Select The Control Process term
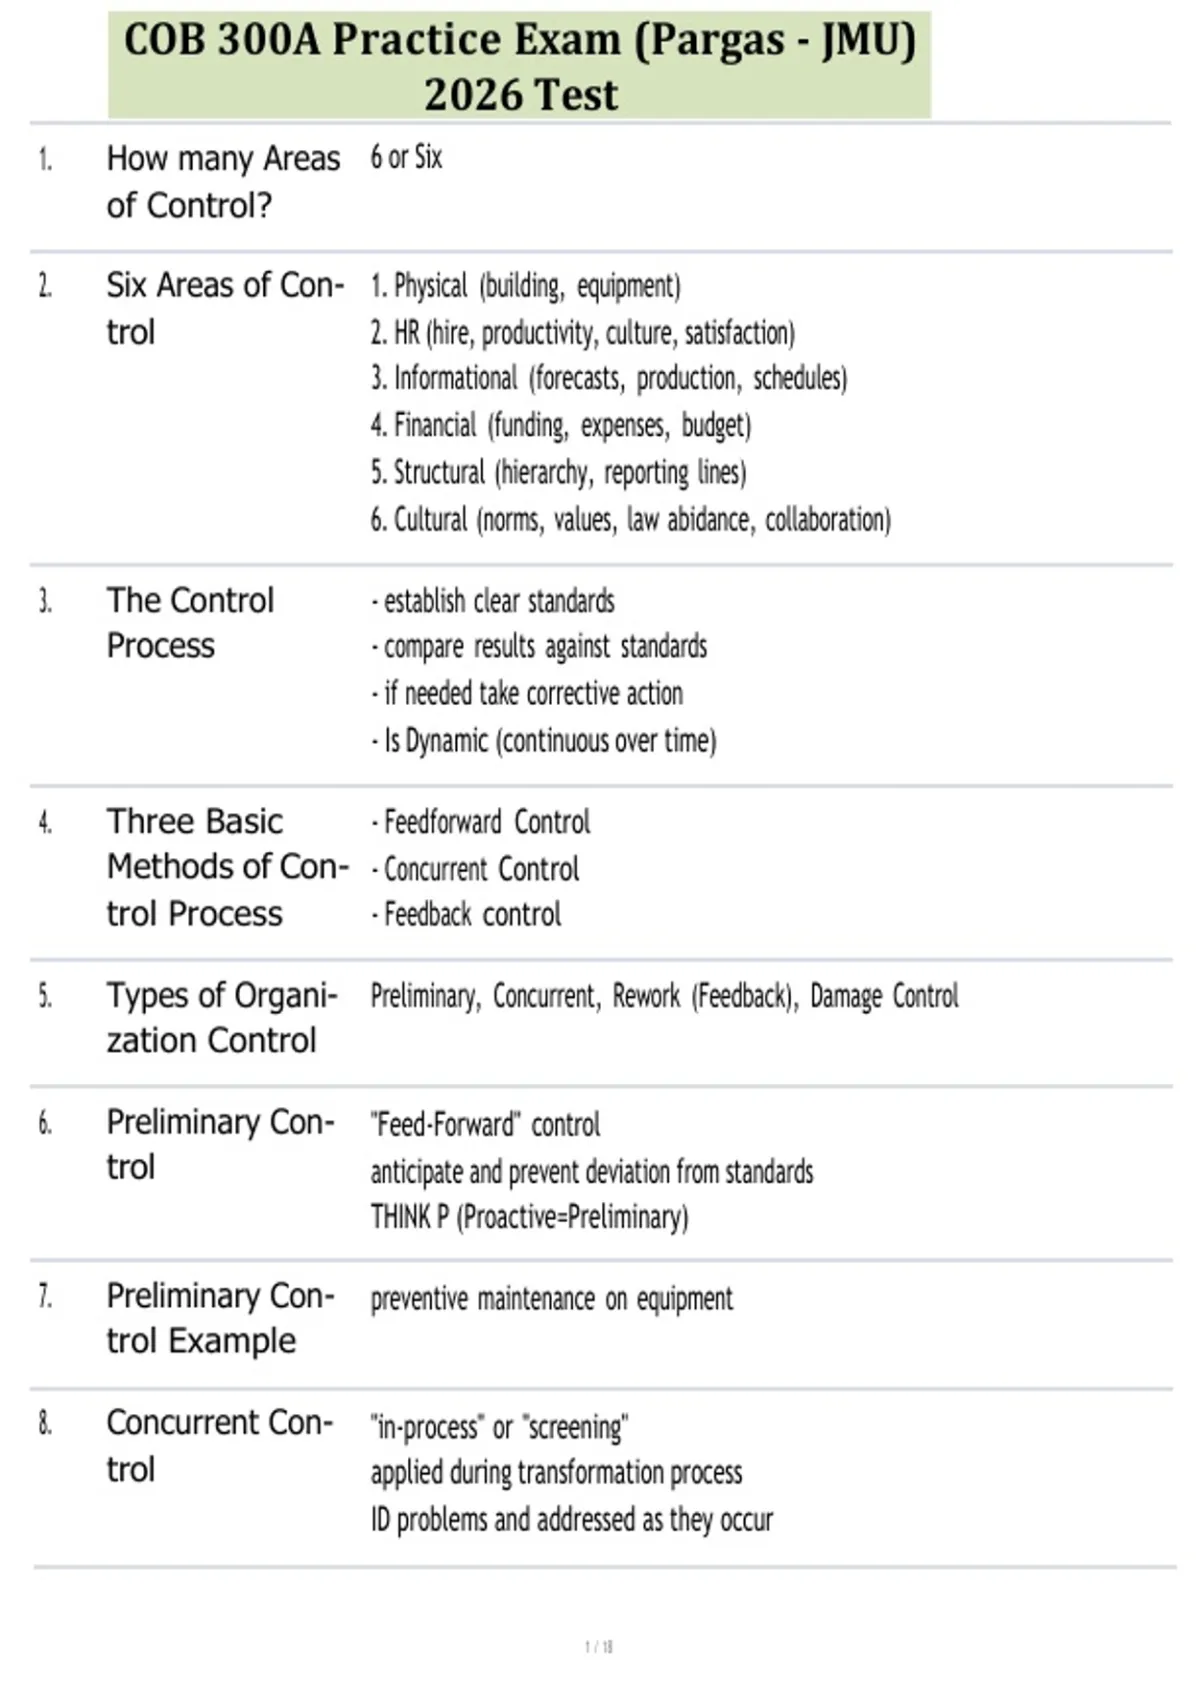Image resolution: width=1200 pixels, height=1700 pixels. click(x=190, y=622)
